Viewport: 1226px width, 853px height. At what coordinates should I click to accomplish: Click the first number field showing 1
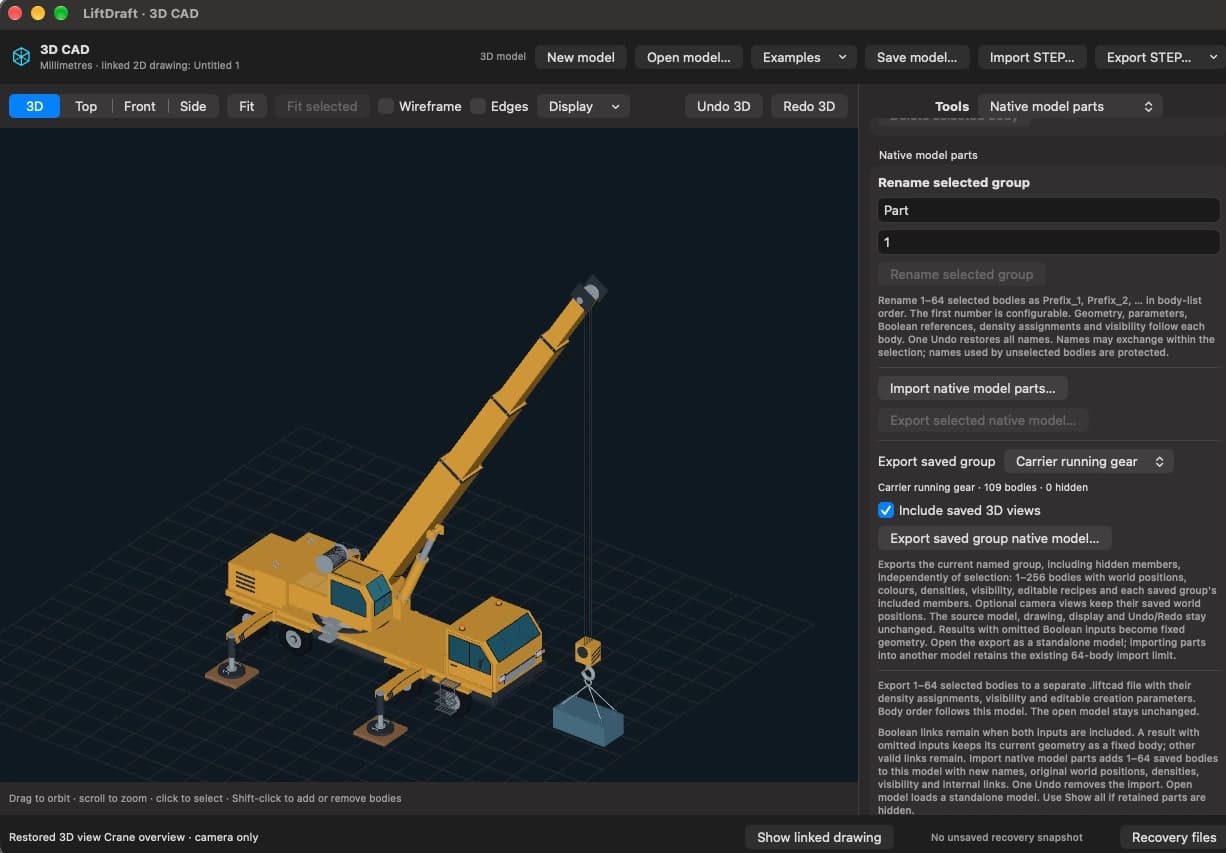click(1049, 242)
